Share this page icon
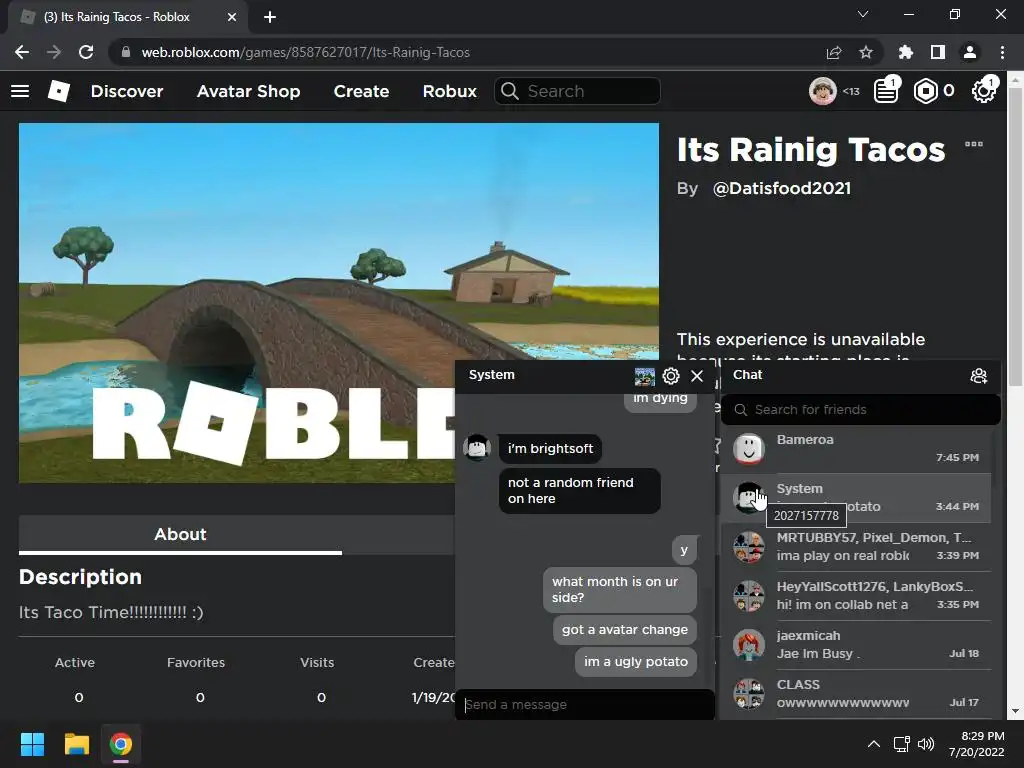 click(834, 52)
